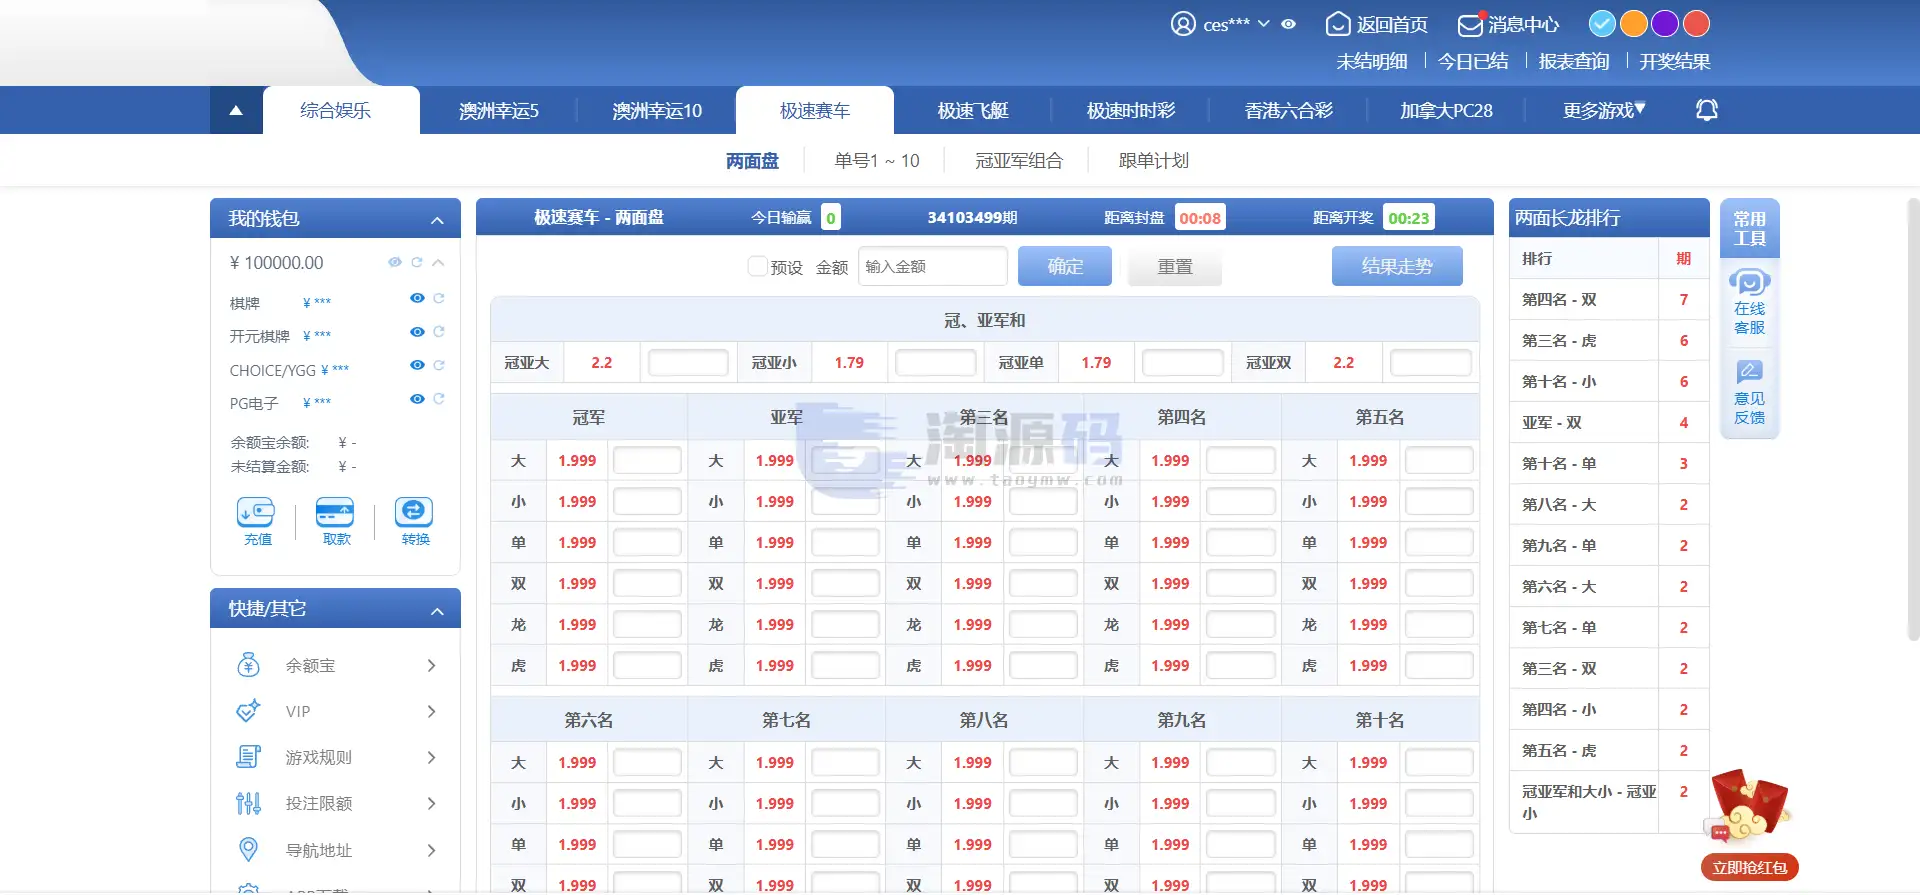
Task: Refresh the 开元棋牌 balance
Action: (439, 332)
